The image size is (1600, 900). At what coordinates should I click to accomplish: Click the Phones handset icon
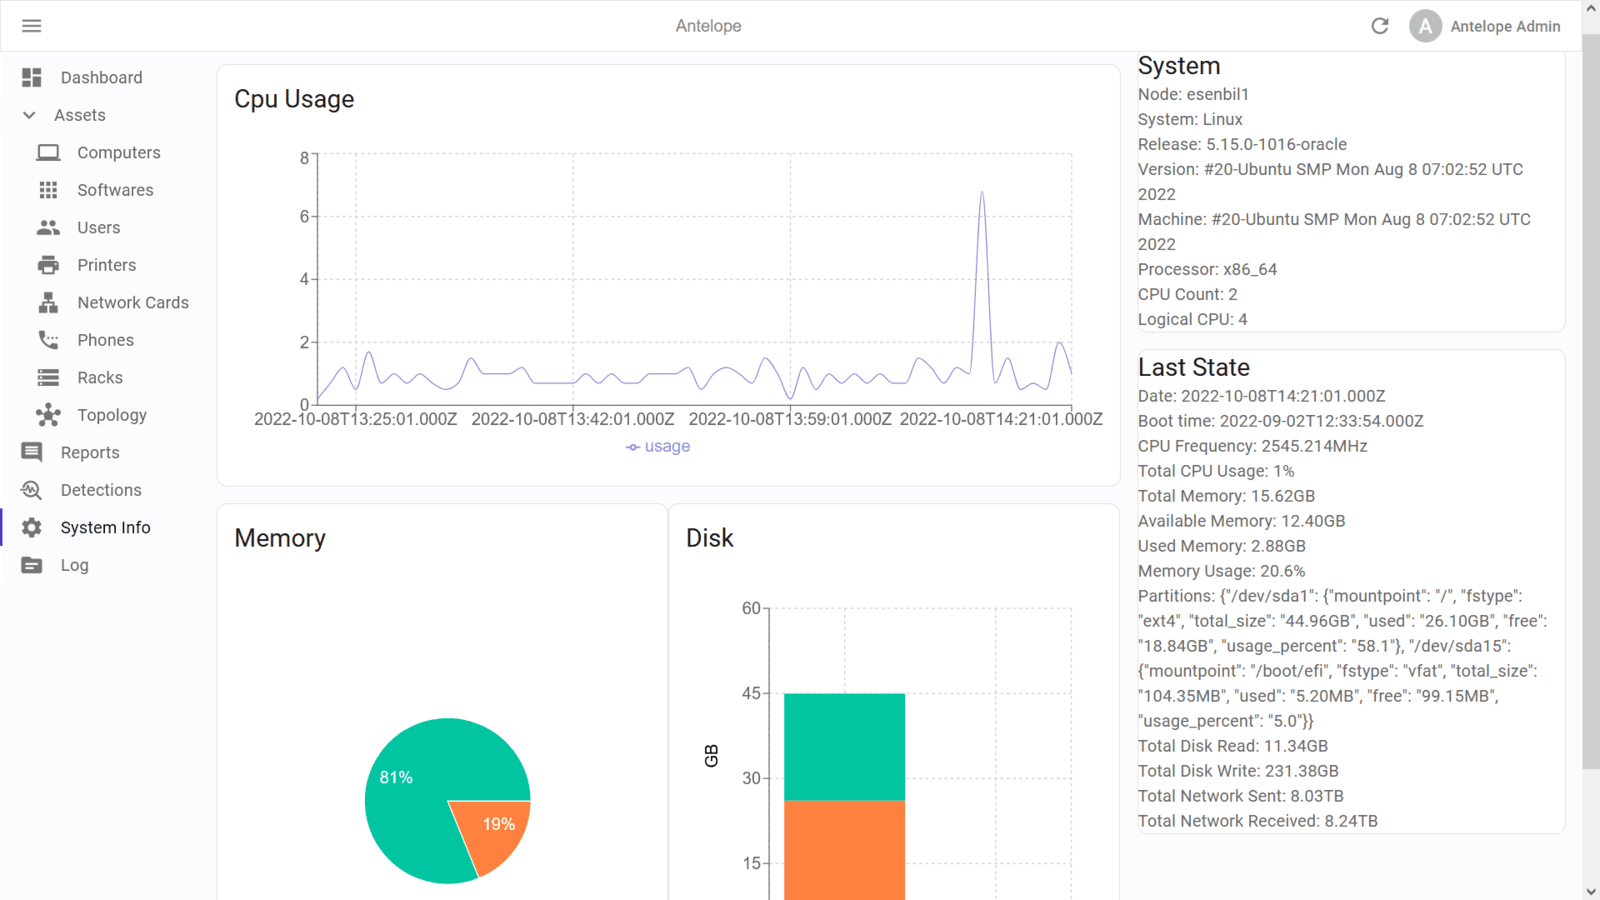48,340
